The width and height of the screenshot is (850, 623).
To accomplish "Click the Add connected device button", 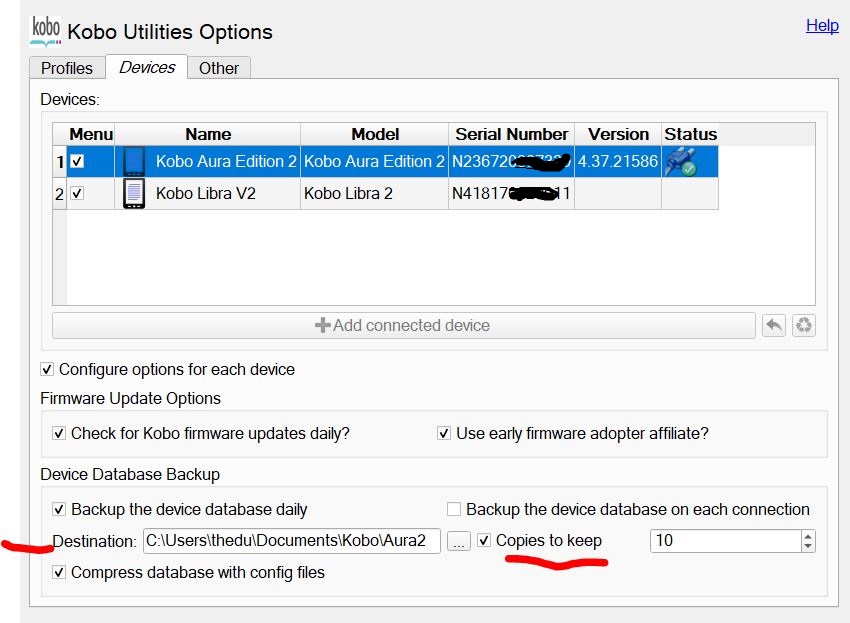I will pos(403,326).
